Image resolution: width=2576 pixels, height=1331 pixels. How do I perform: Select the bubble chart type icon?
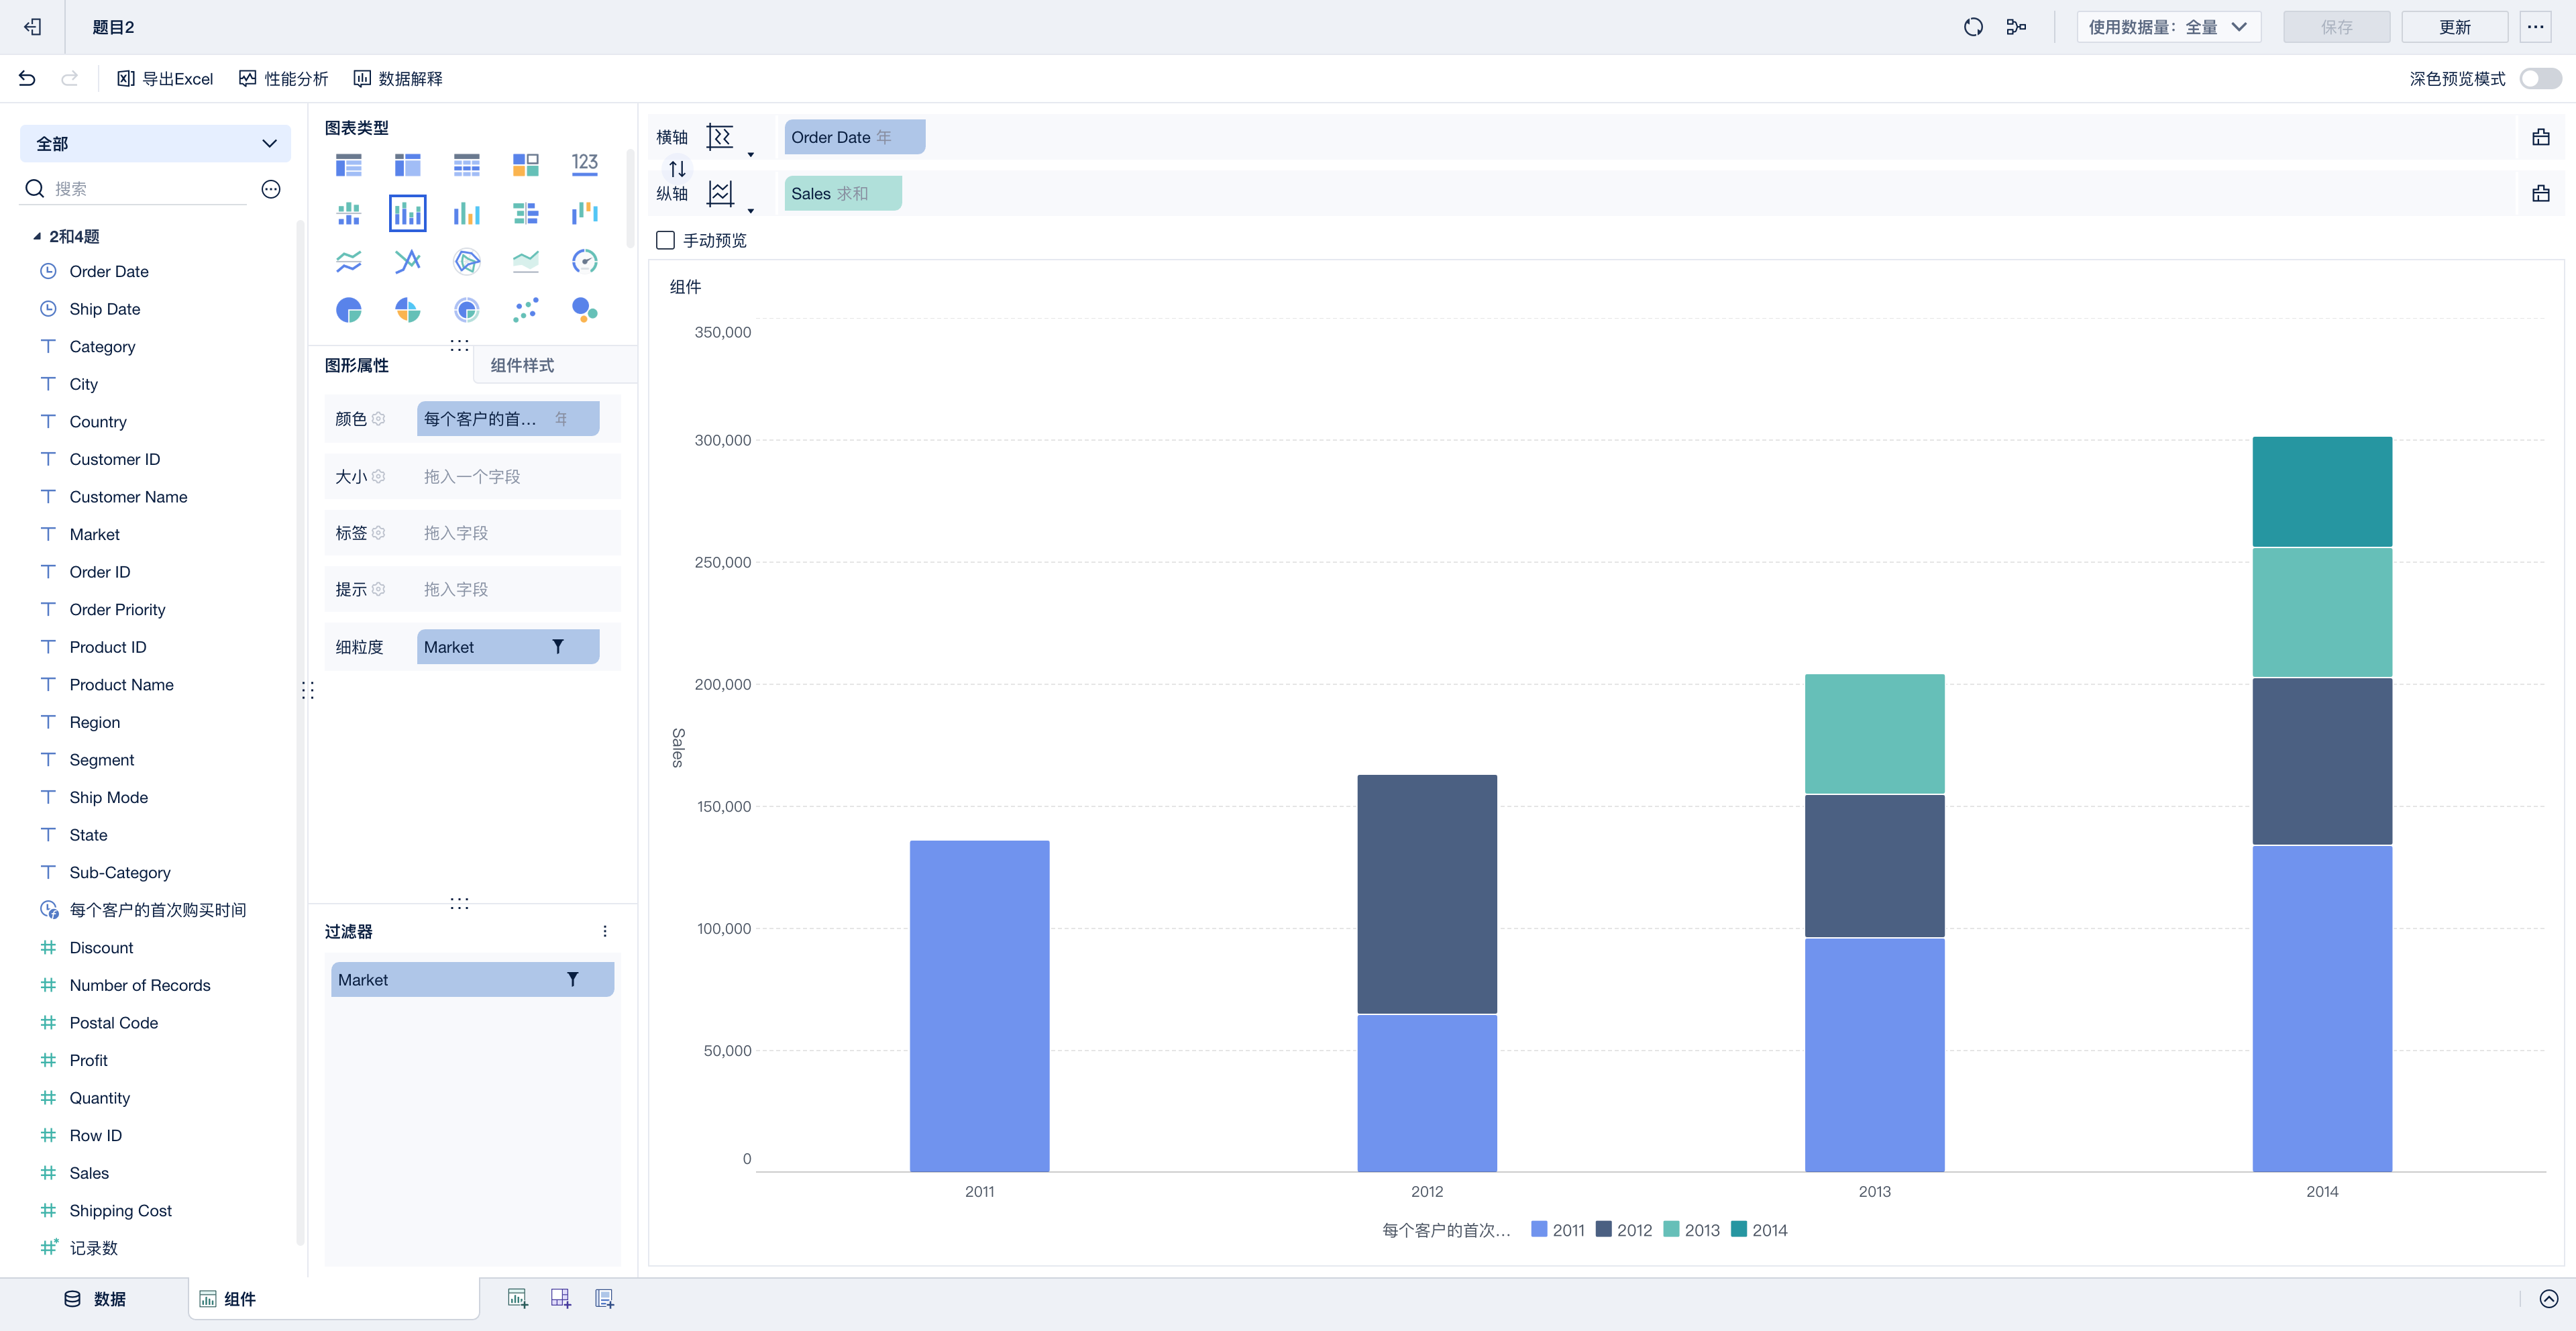click(x=584, y=310)
